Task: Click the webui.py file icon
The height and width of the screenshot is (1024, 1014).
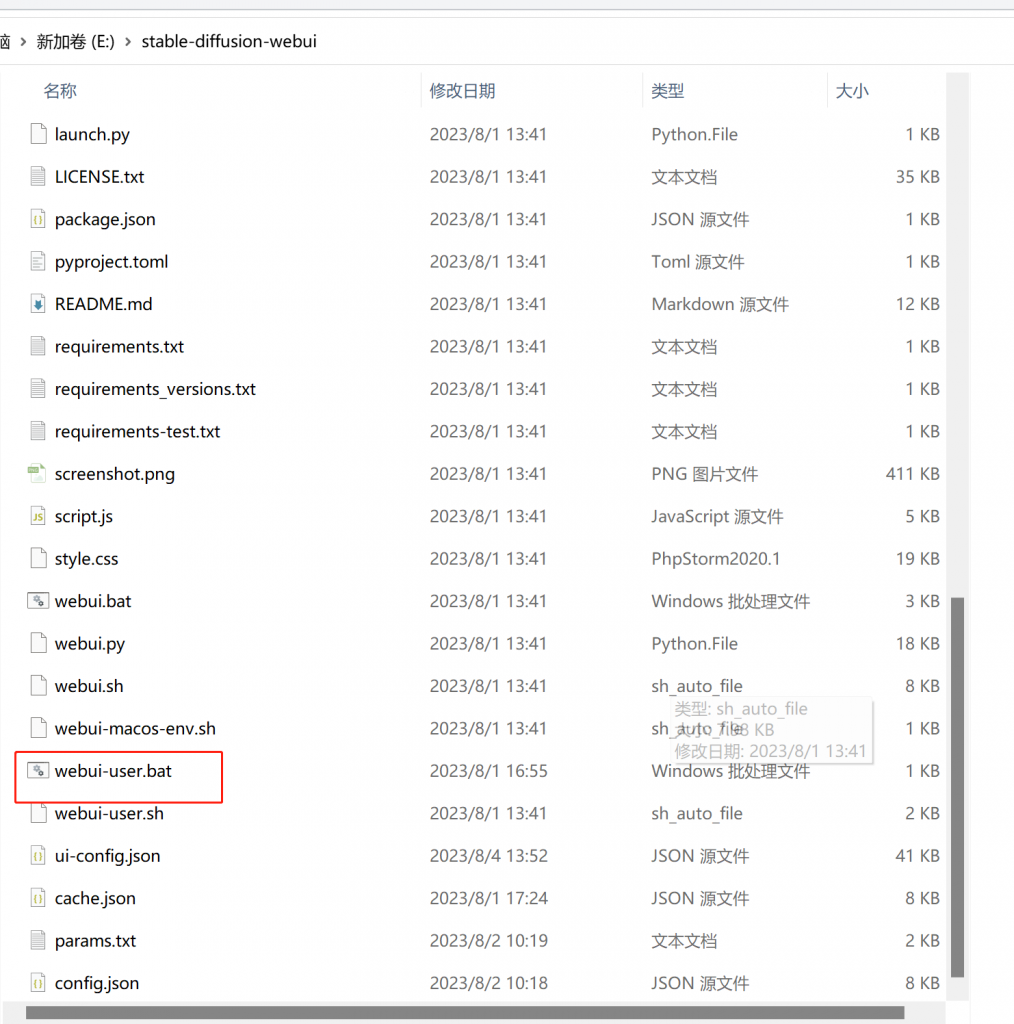Action: 39,643
